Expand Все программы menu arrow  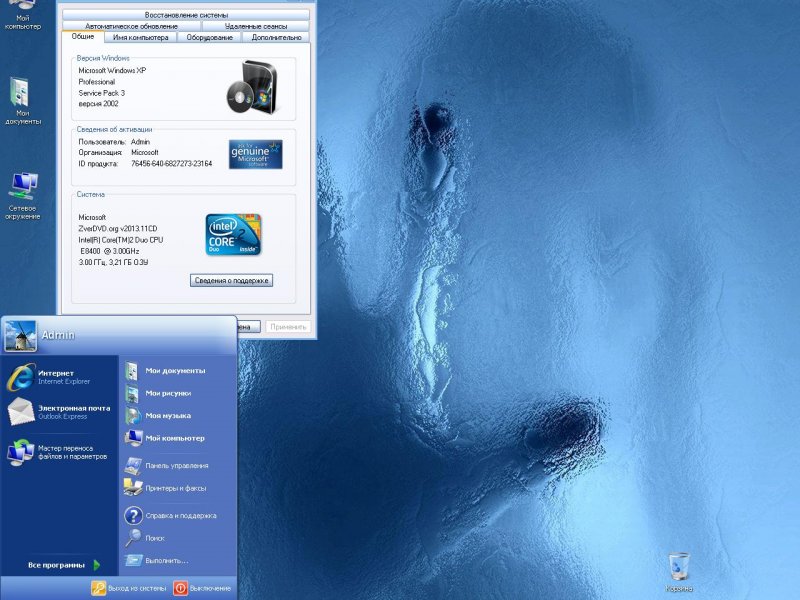(x=97, y=565)
